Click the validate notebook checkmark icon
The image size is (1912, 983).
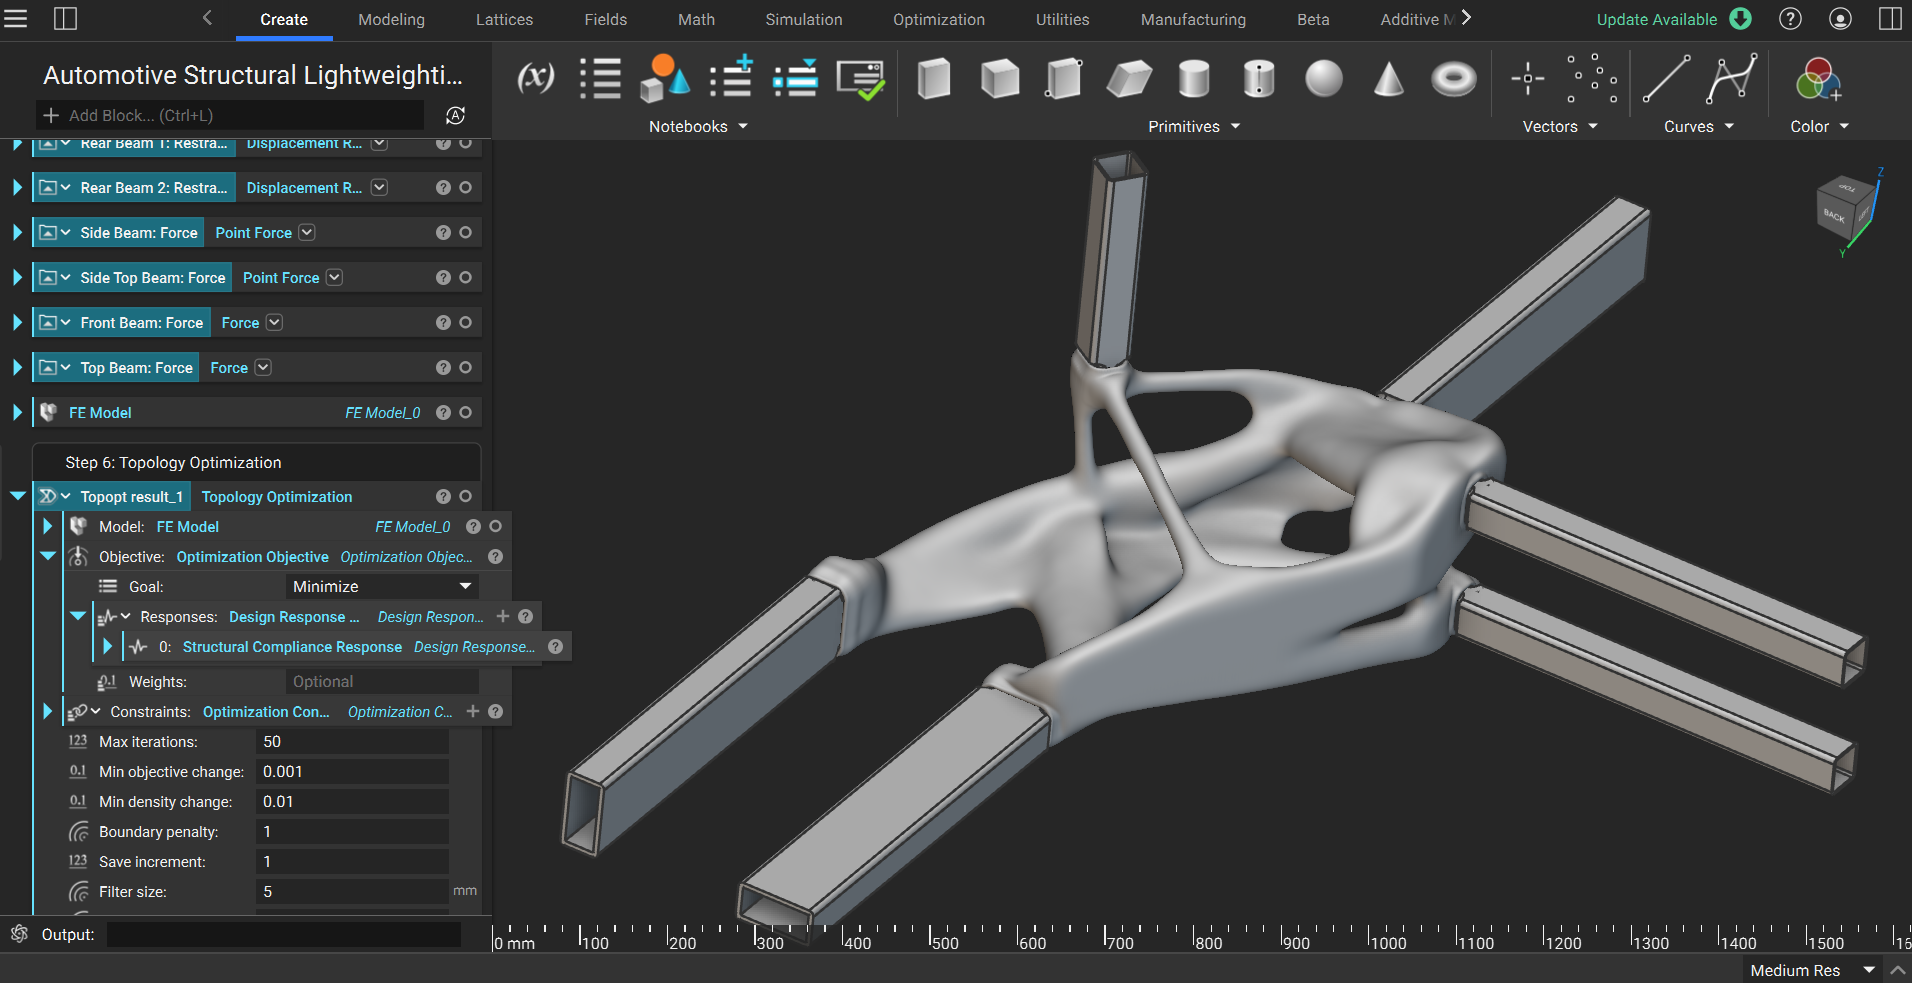860,80
